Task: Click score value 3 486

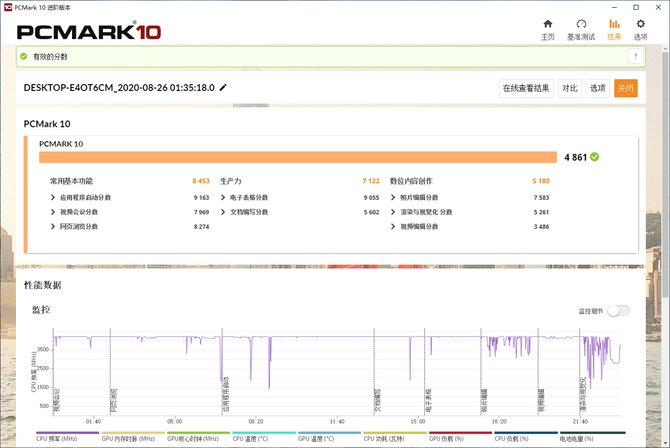Action: [x=541, y=227]
